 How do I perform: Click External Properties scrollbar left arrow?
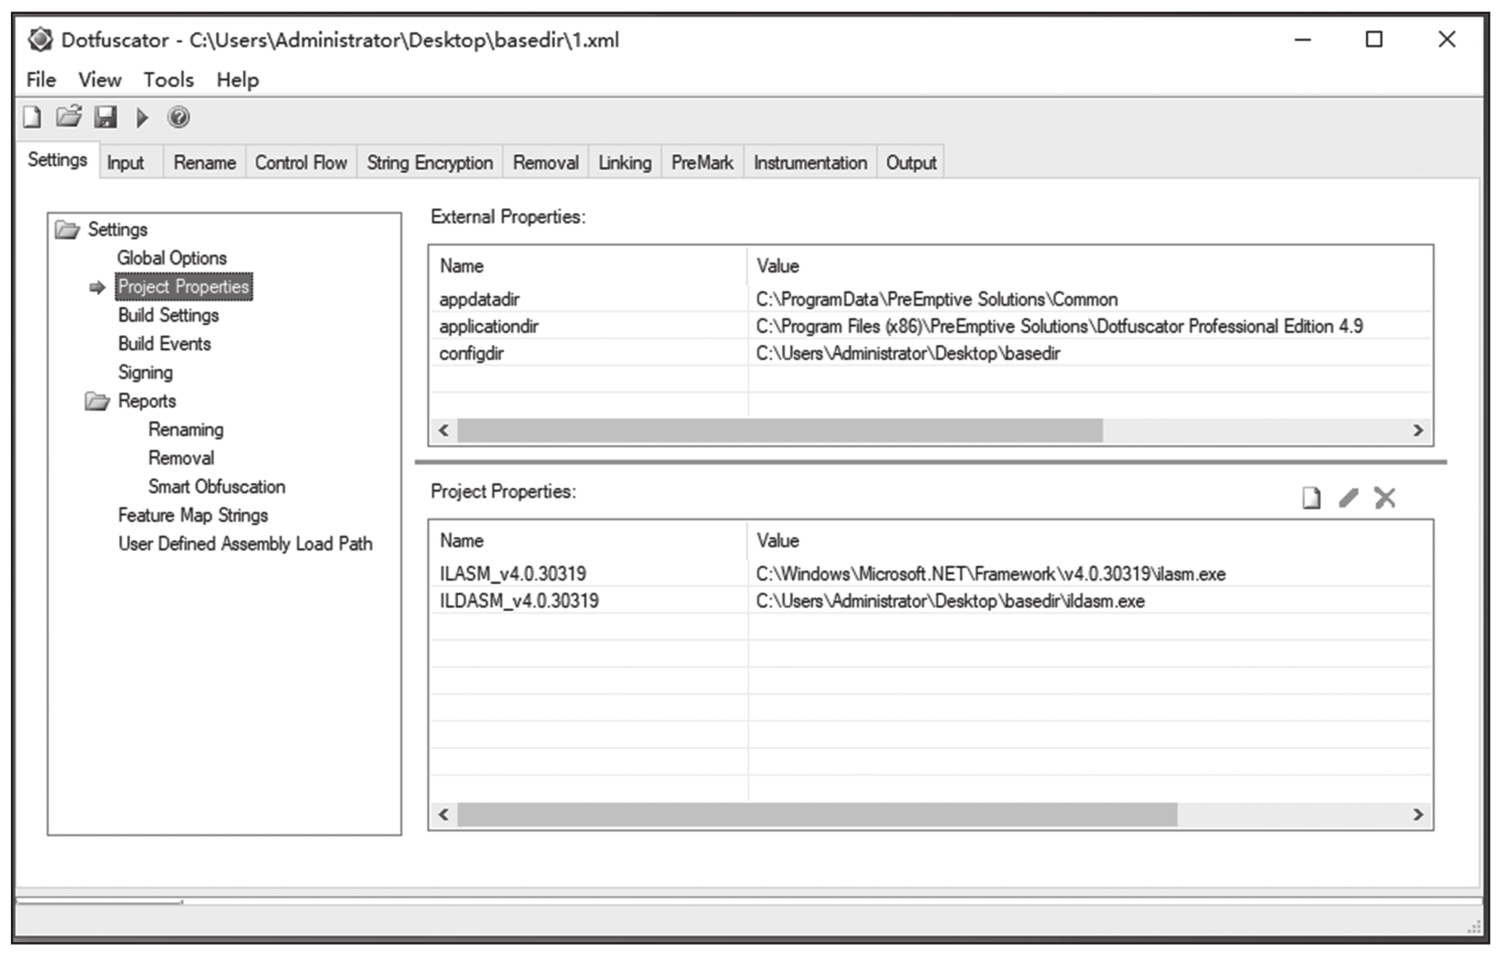tap(444, 431)
